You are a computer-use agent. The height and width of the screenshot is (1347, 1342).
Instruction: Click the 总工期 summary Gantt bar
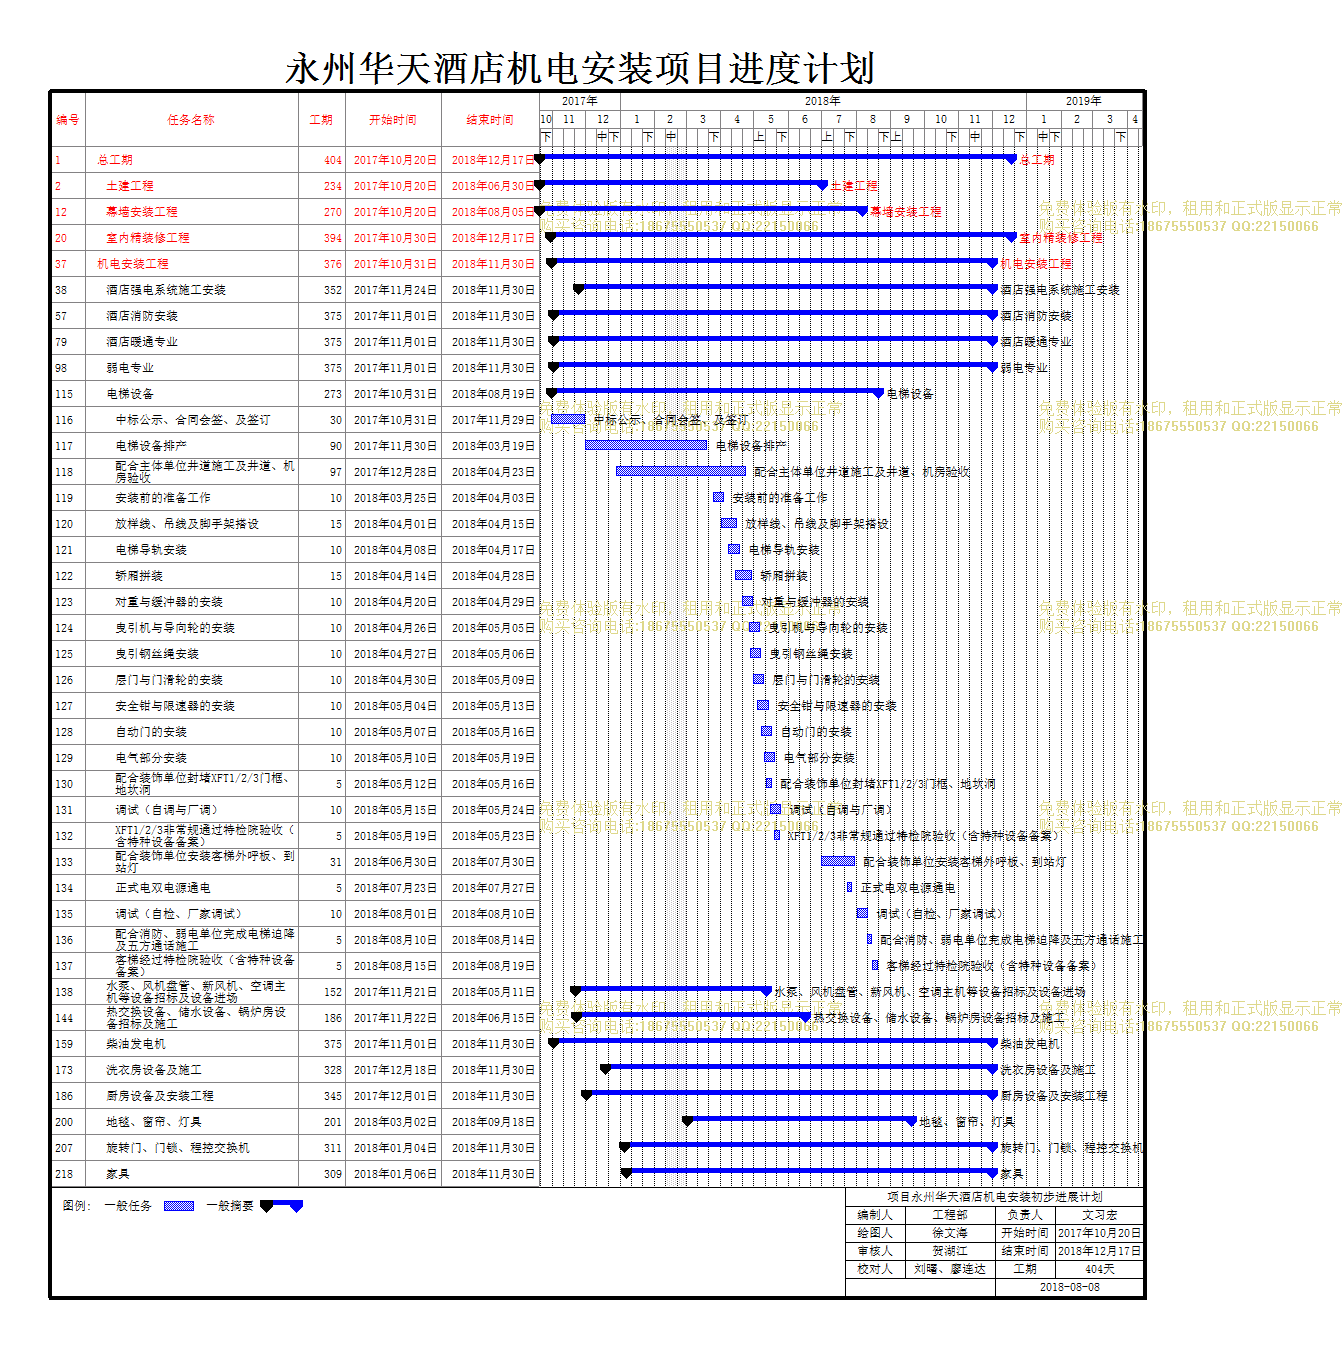pyautogui.click(x=777, y=158)
